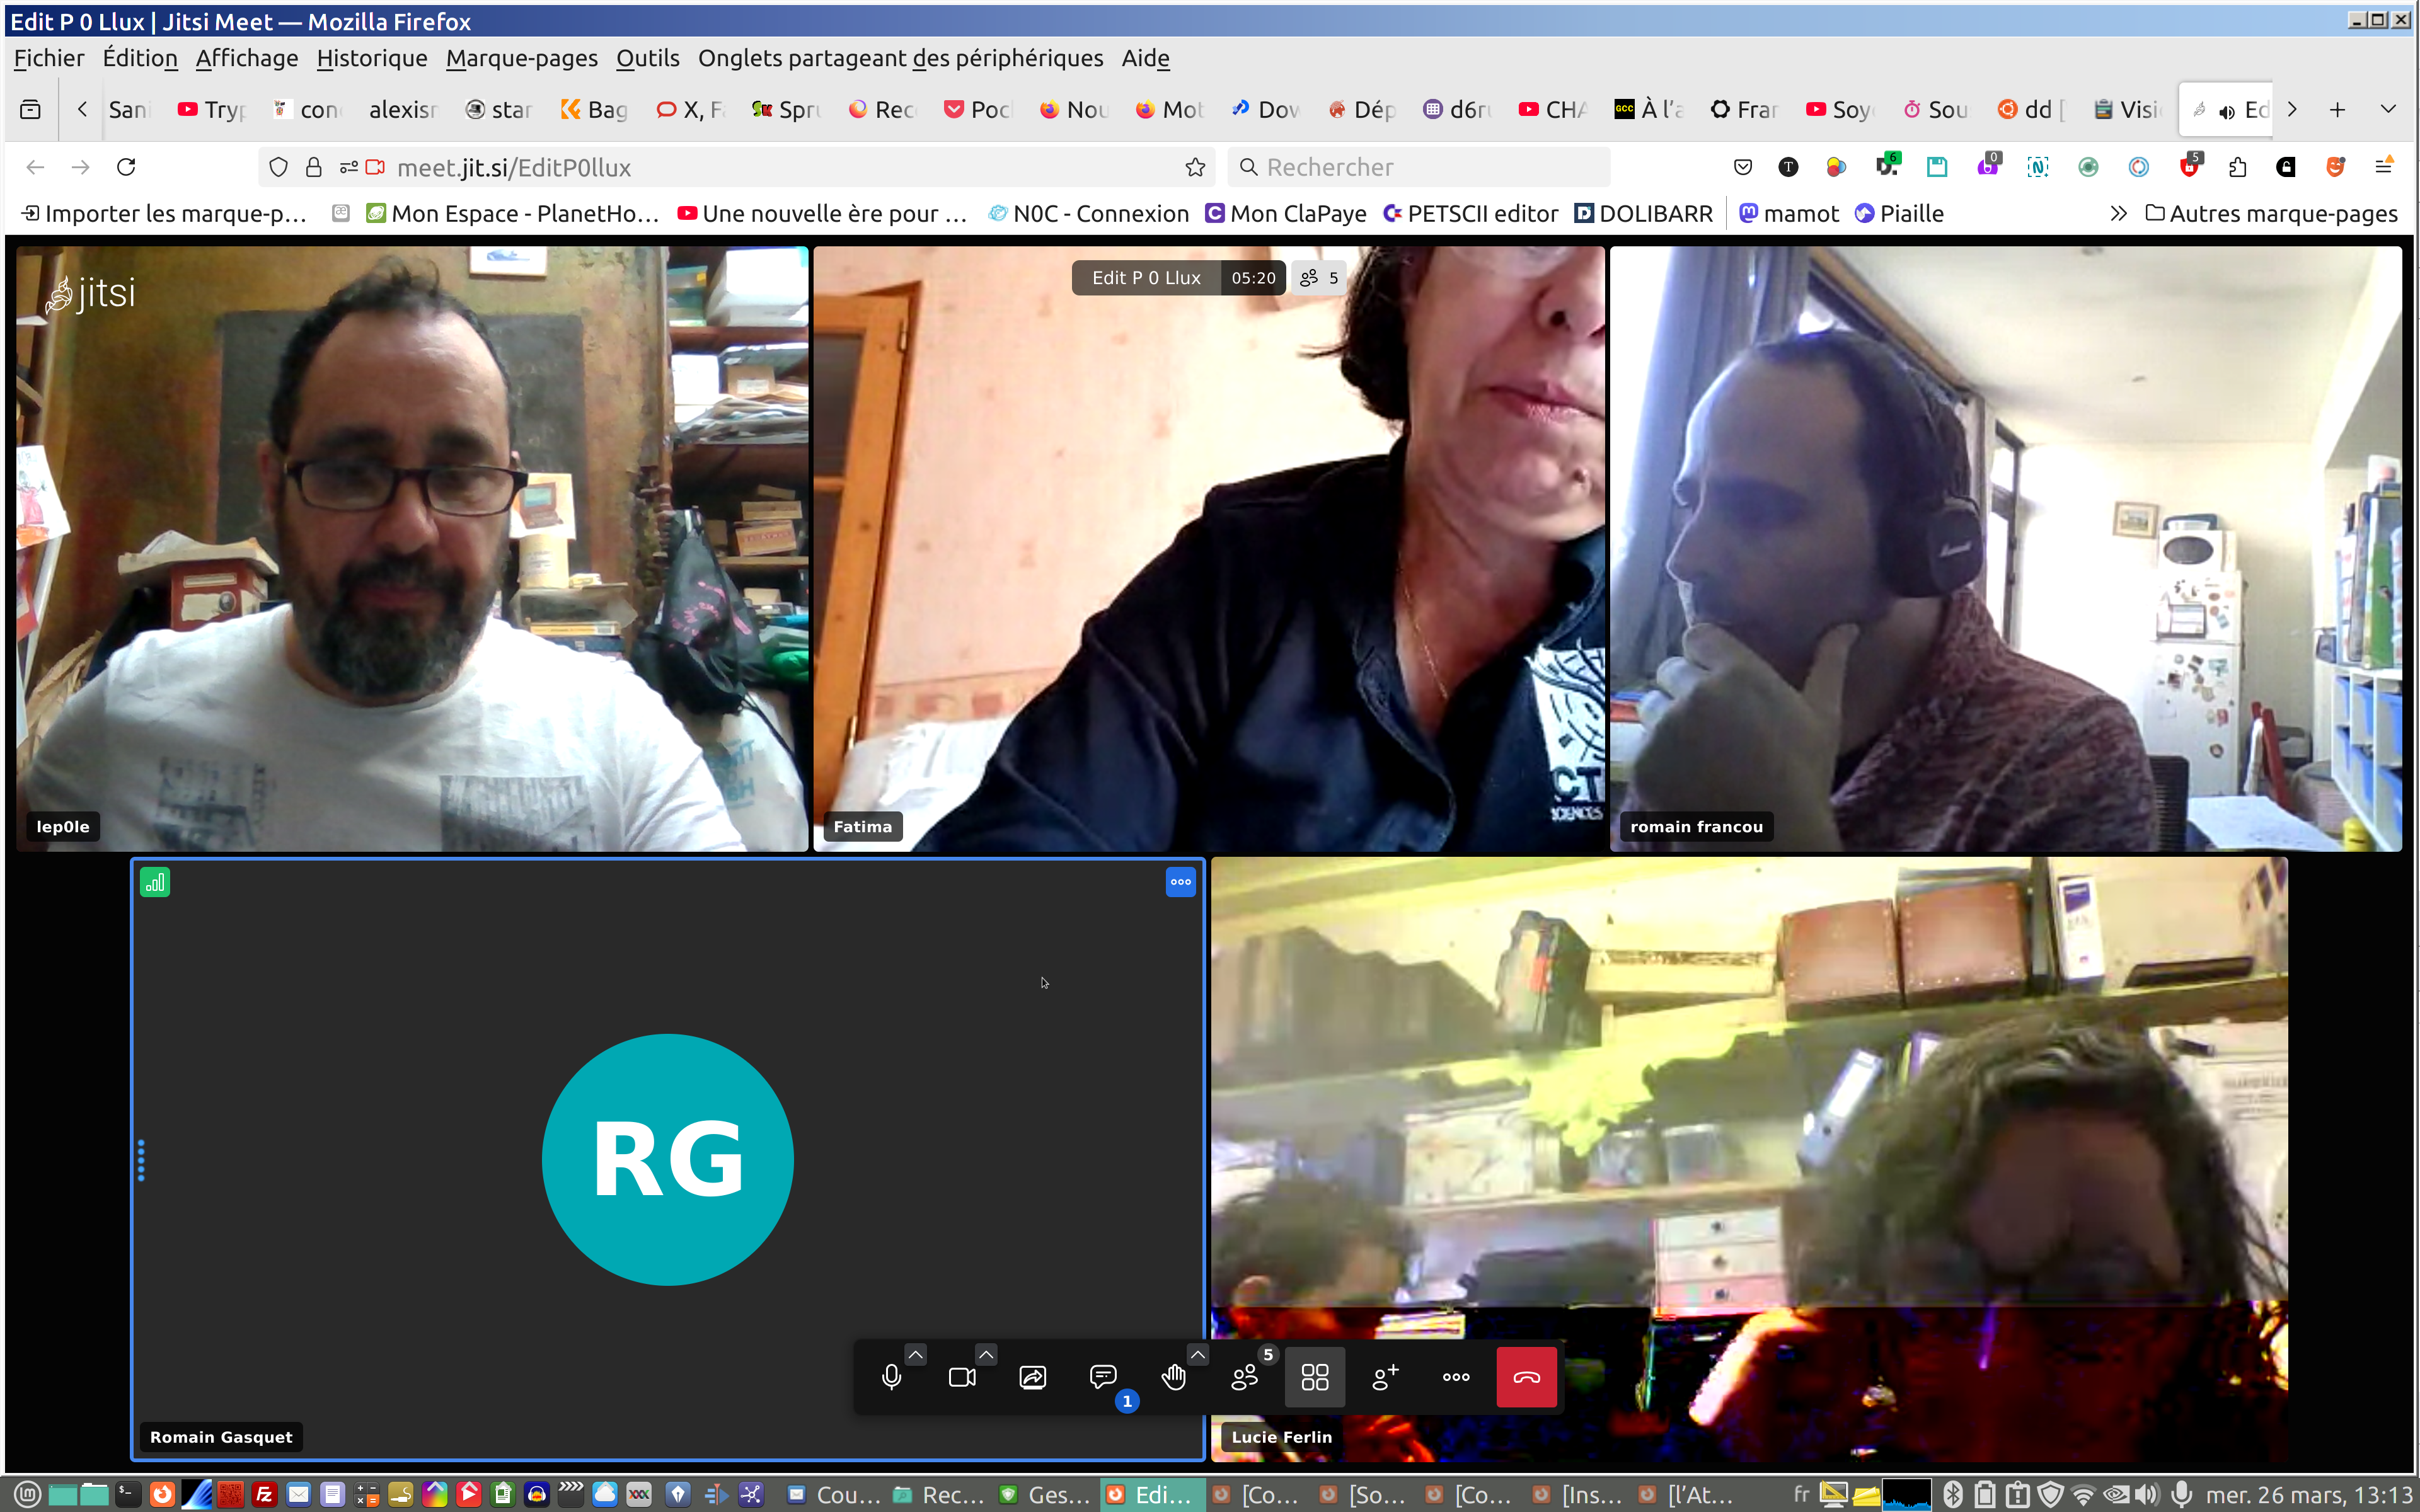Expand video settings arrow beside camera
The image size is (2420, 1512).
985,1354
